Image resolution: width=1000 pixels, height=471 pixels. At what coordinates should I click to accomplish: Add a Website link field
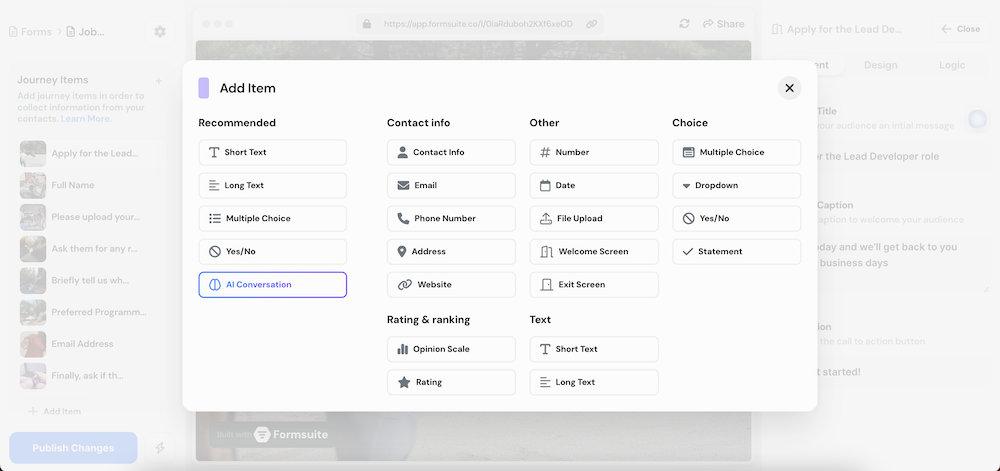(451, 285)
